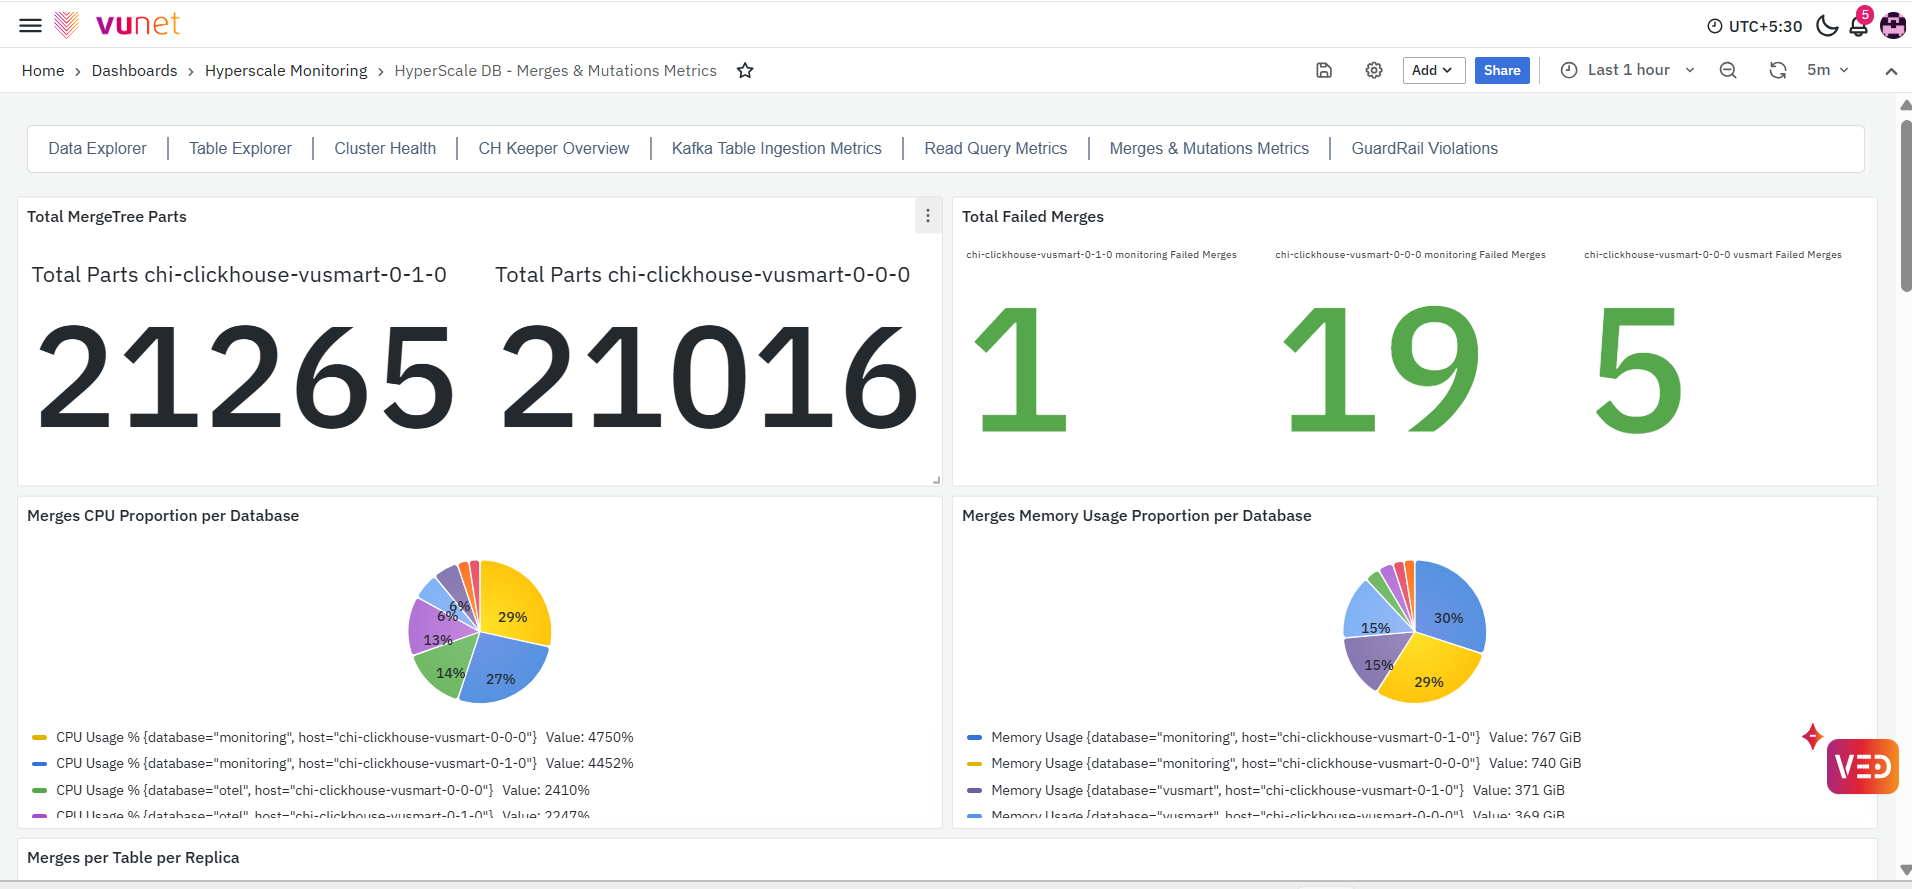The height and width of the screenshot is (889, 1912).
Task: Open the hamburger navigation menu
Action: (x=31, y=25)
